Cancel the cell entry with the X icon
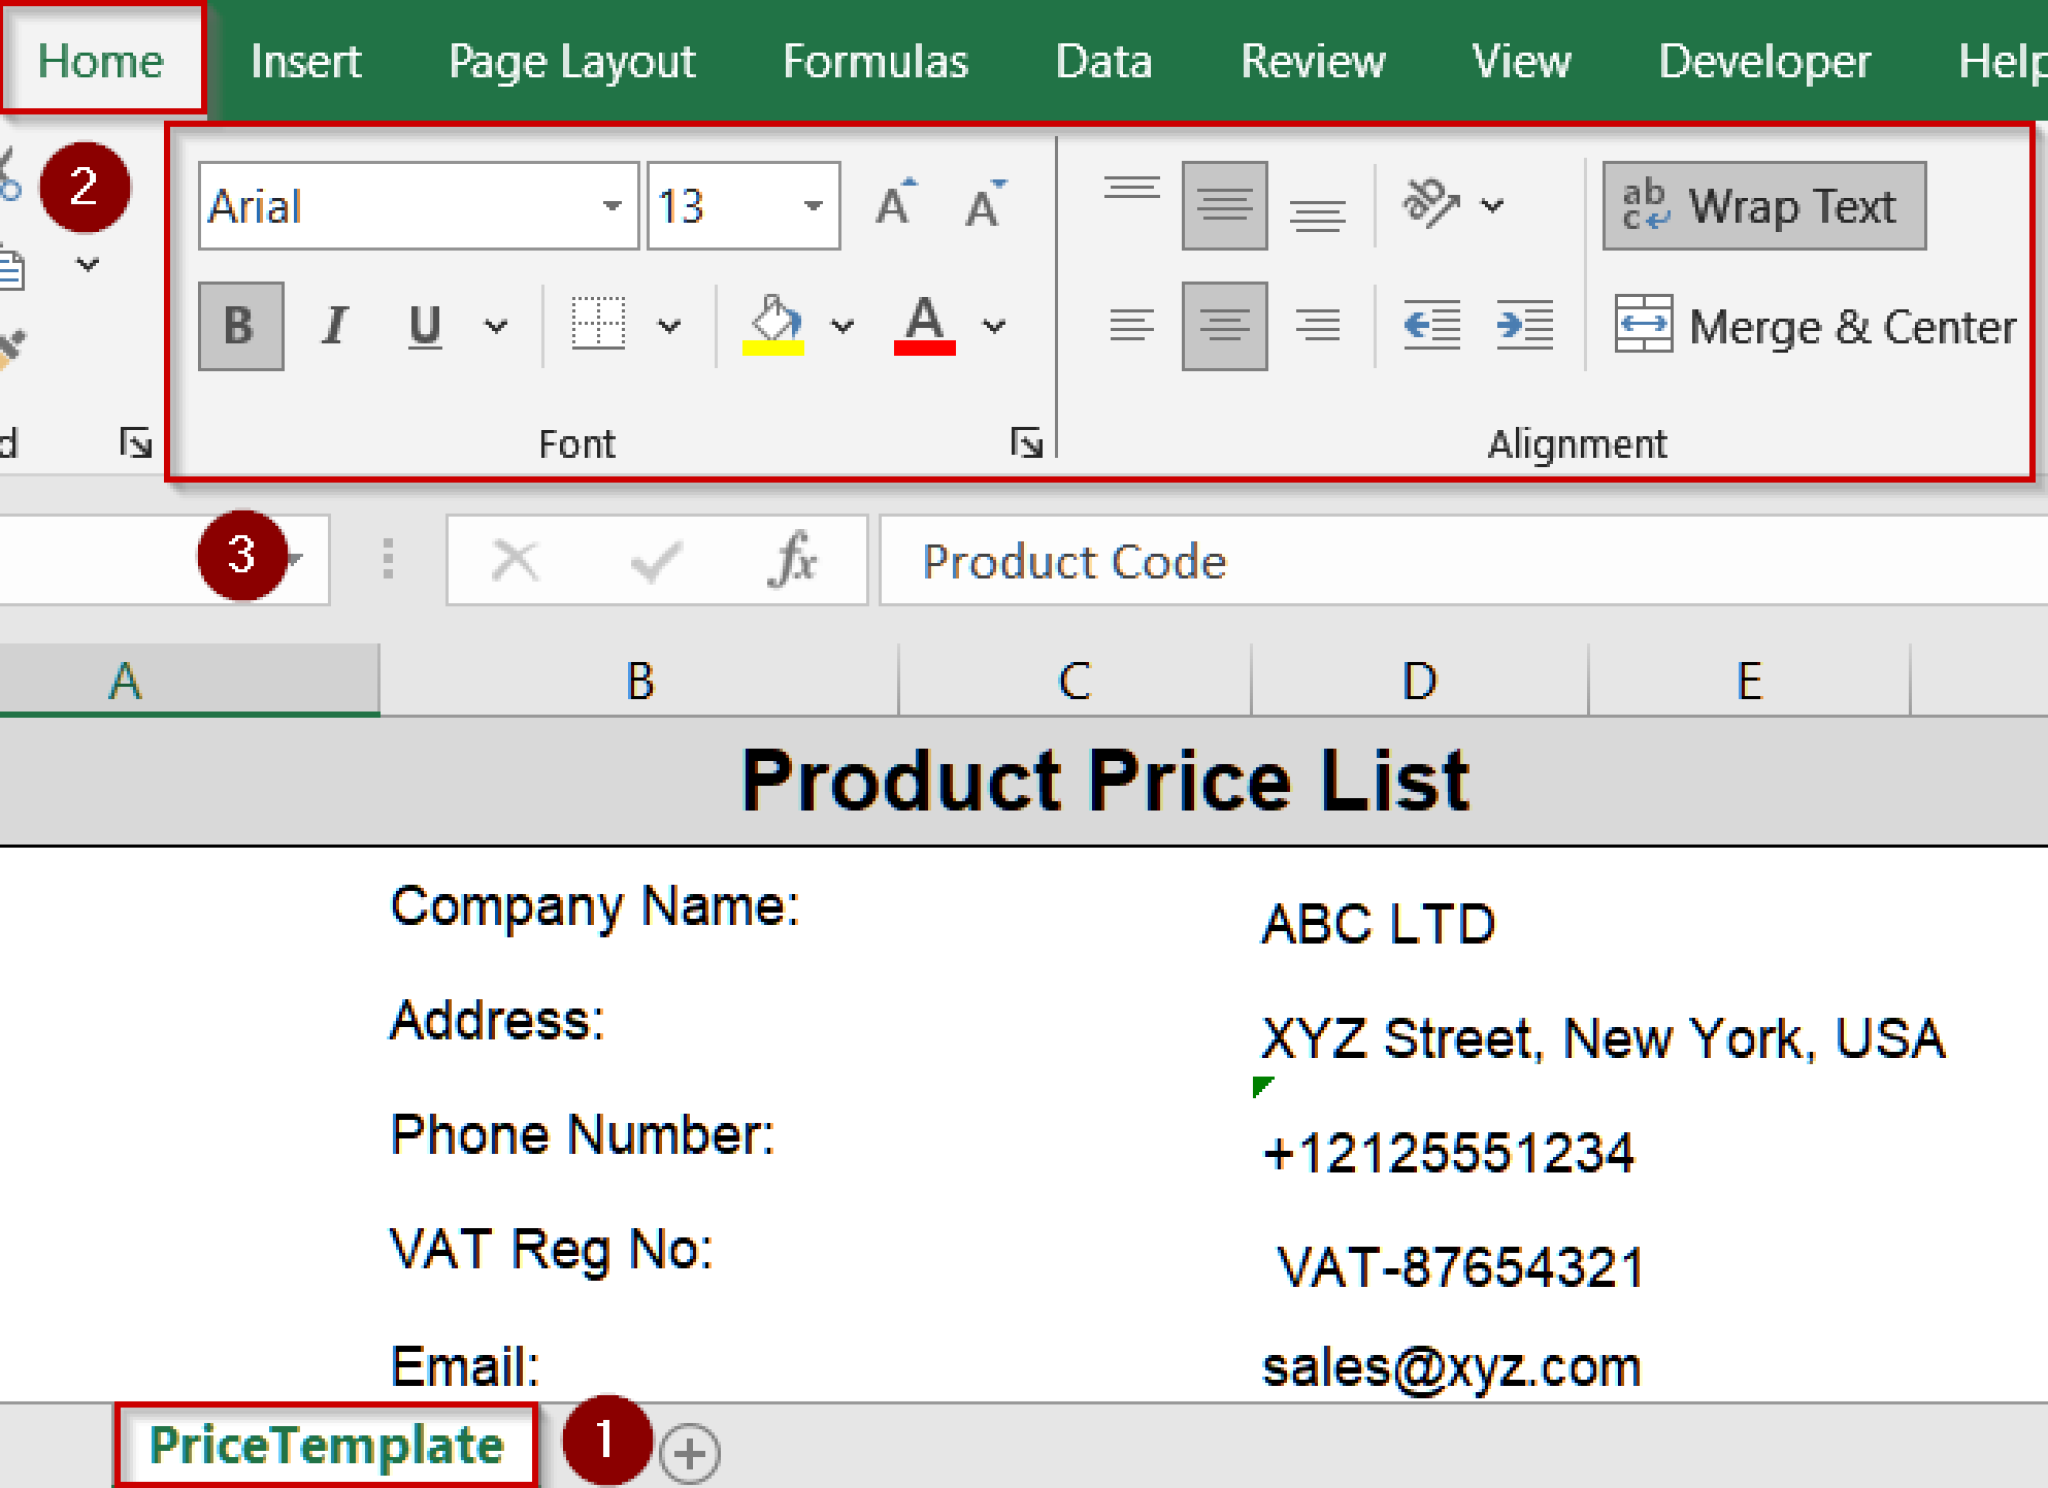2048x1488 pixels. tap(514, 560)
